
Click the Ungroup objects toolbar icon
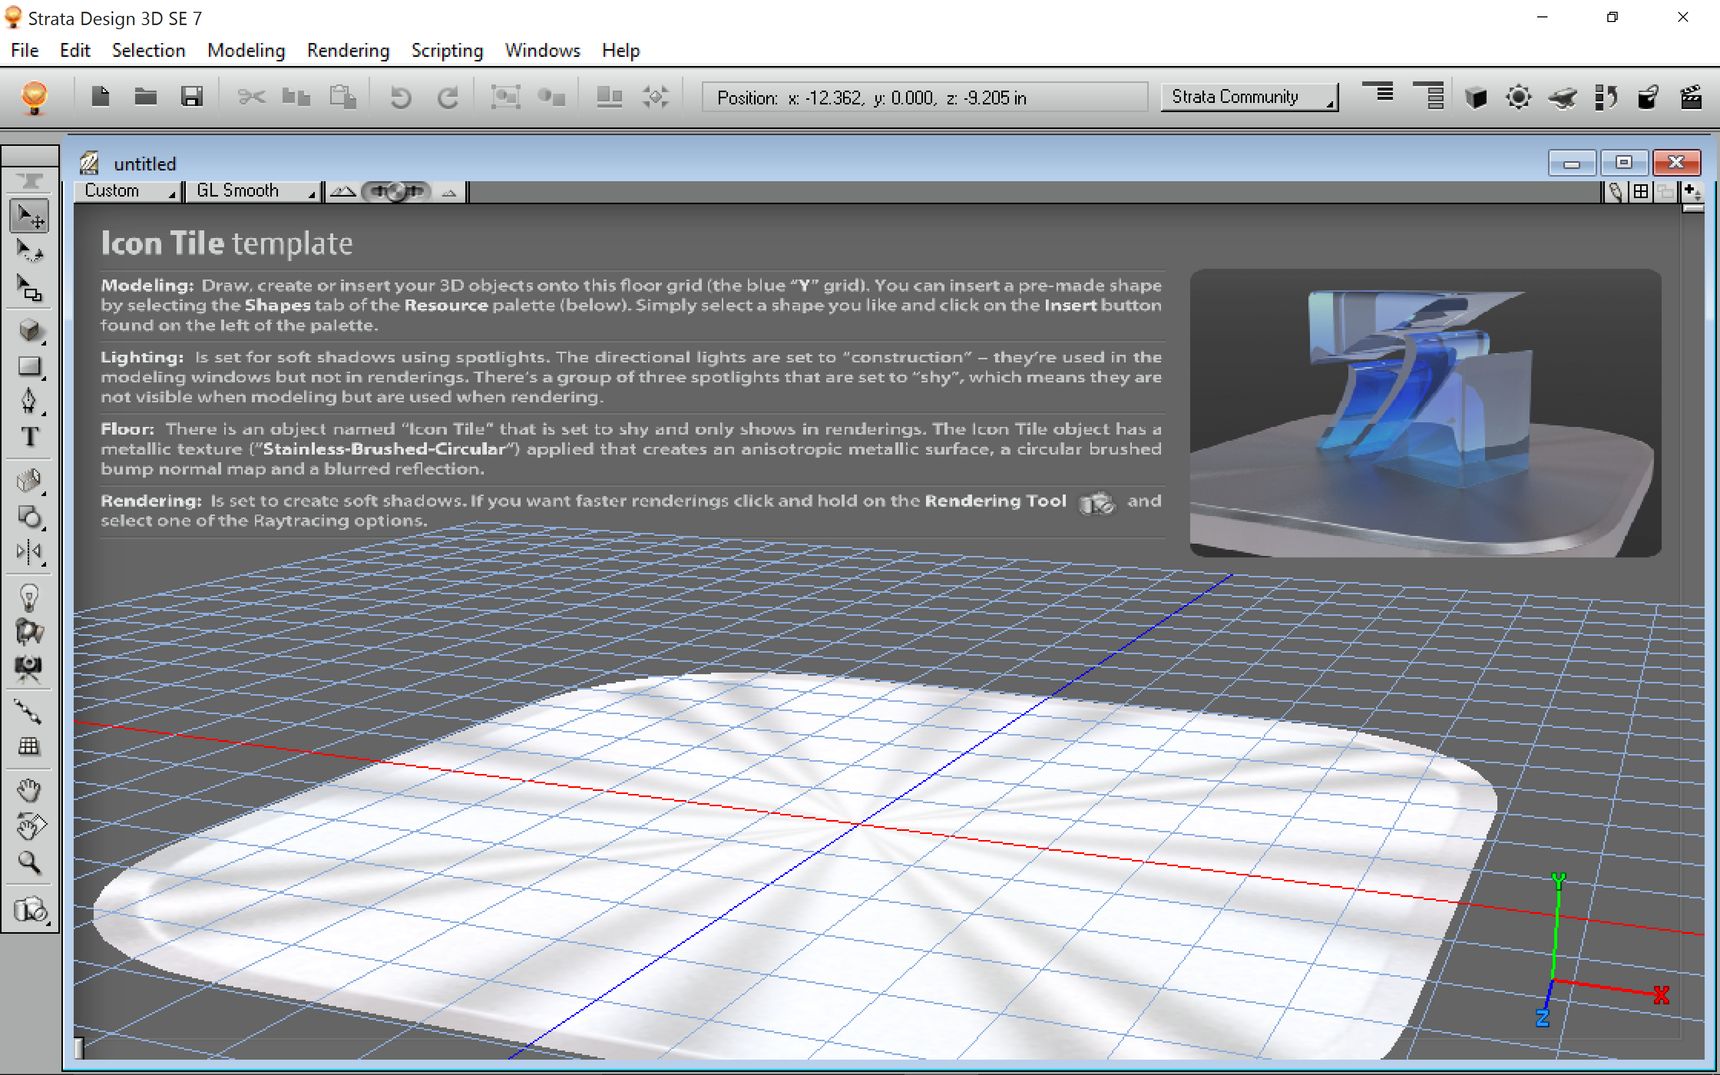click(552, 97)
